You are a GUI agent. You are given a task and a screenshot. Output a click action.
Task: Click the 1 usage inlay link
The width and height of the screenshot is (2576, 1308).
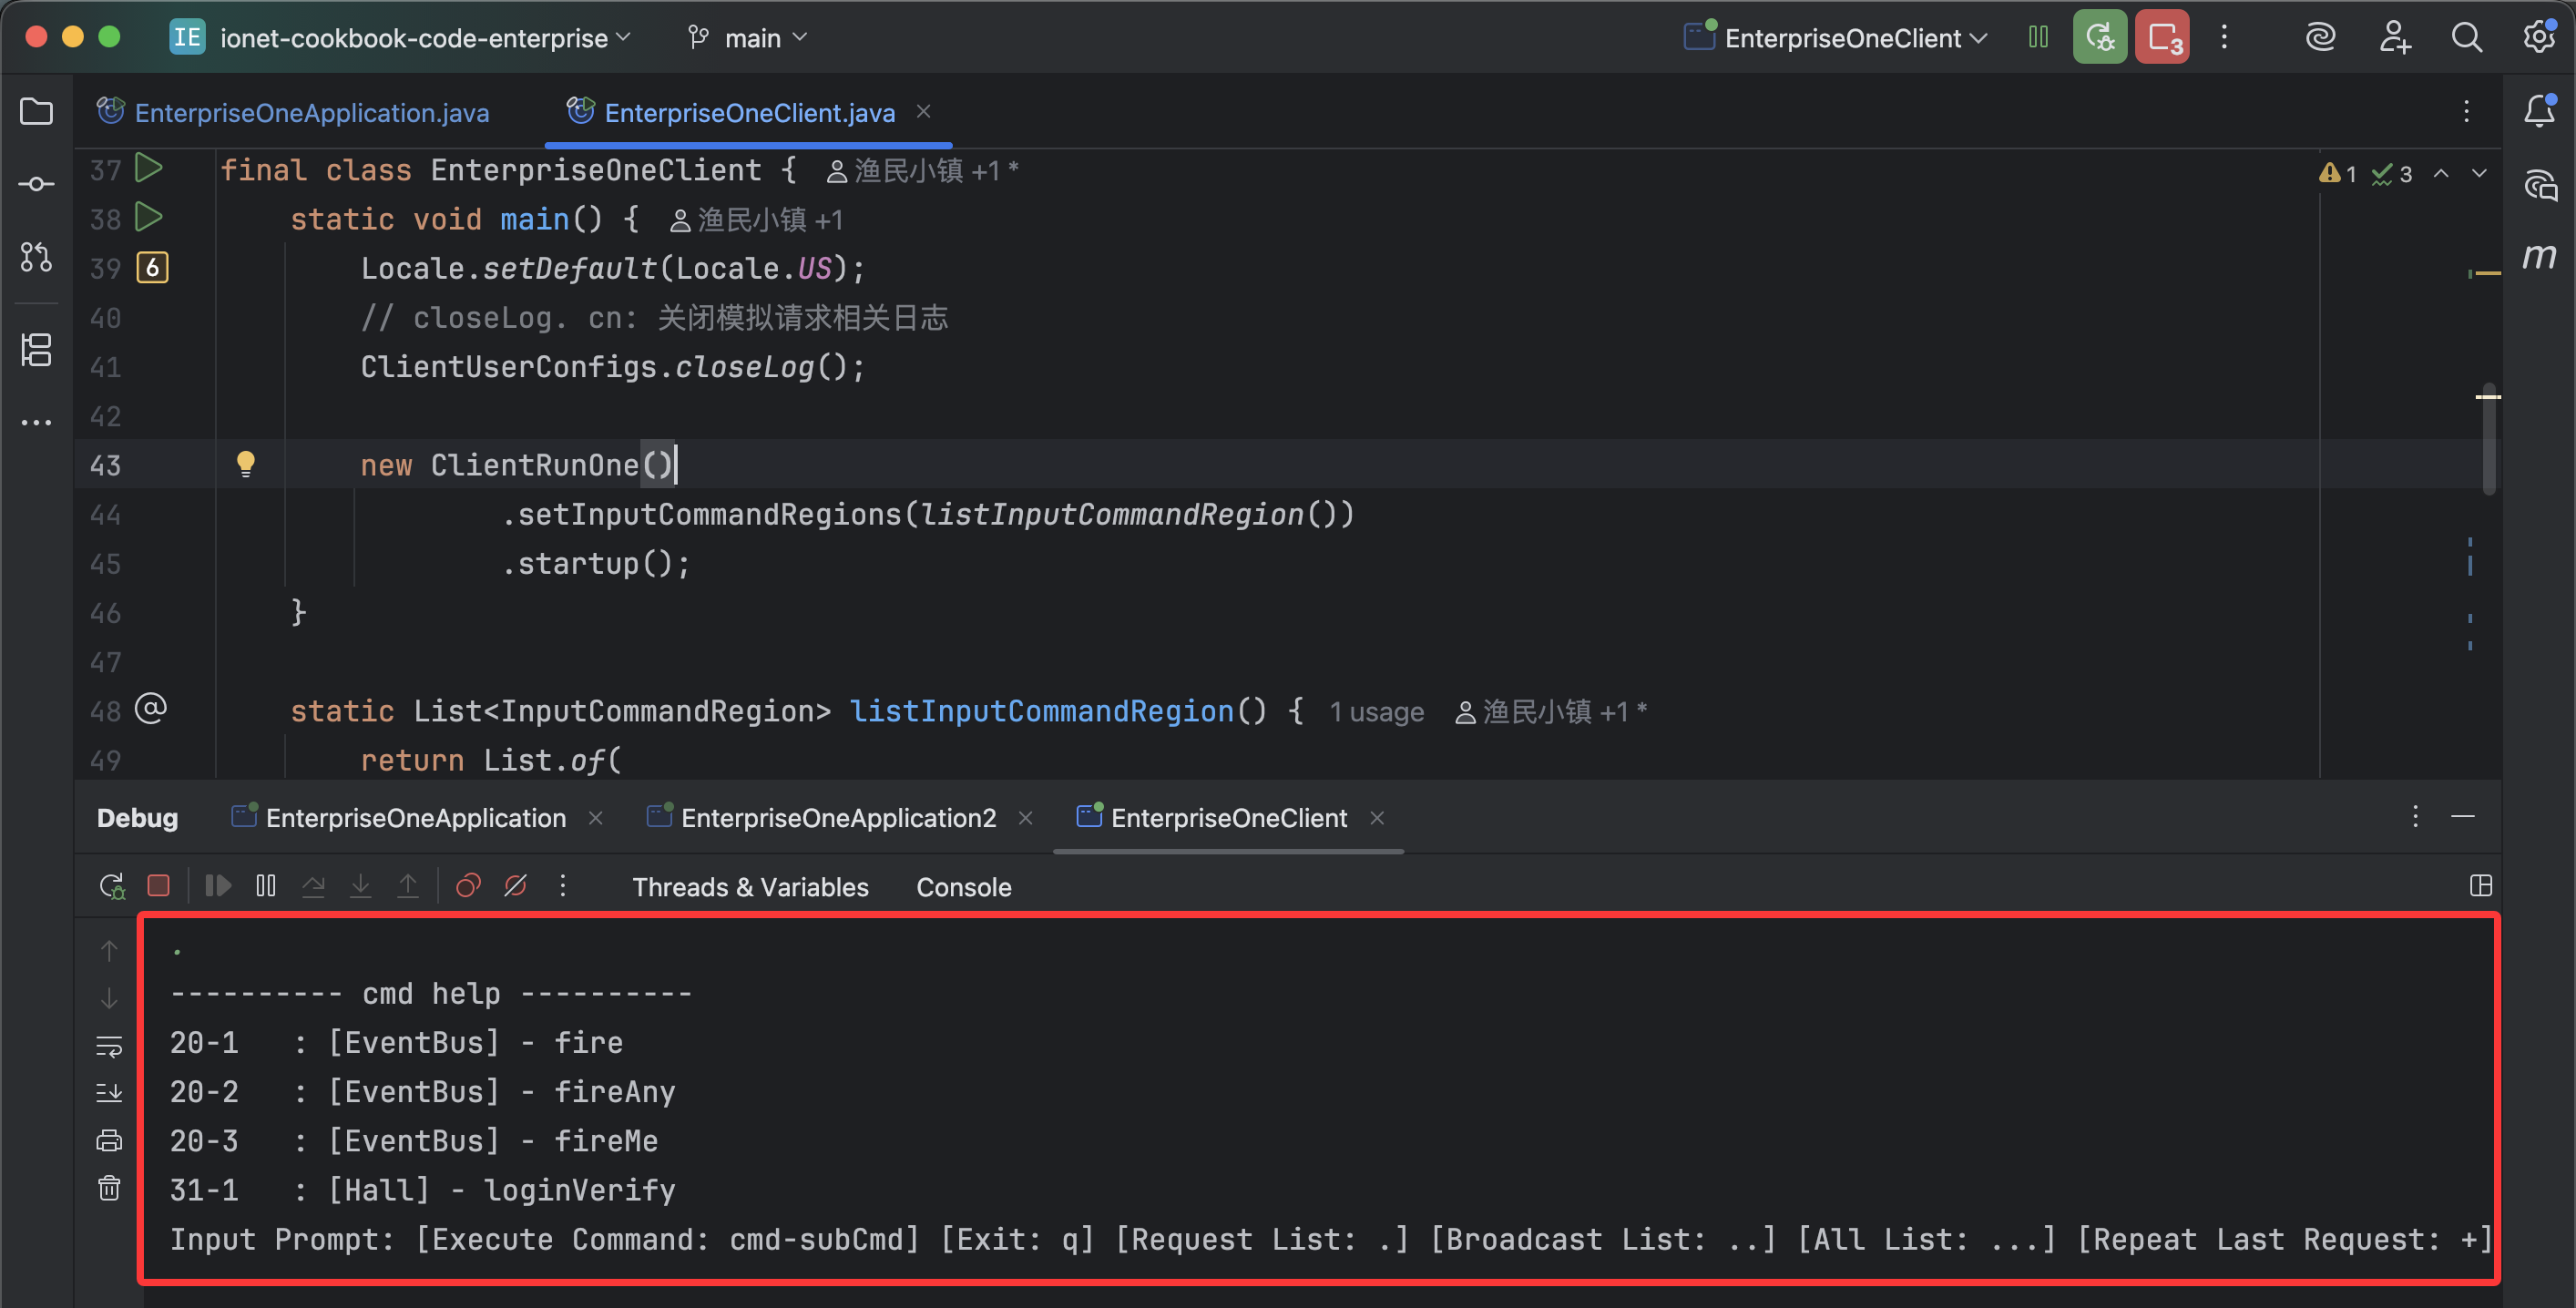[x=1376, y=712]
